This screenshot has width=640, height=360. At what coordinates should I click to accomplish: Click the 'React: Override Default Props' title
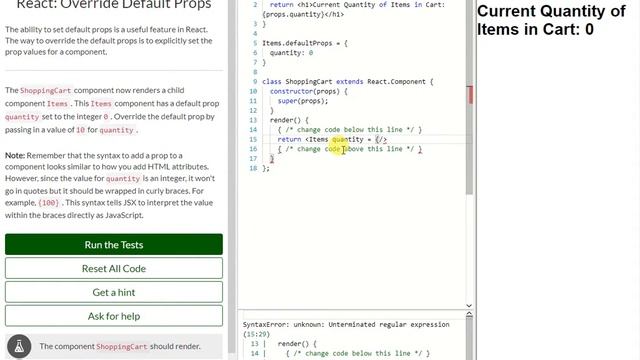coord(114,5)
